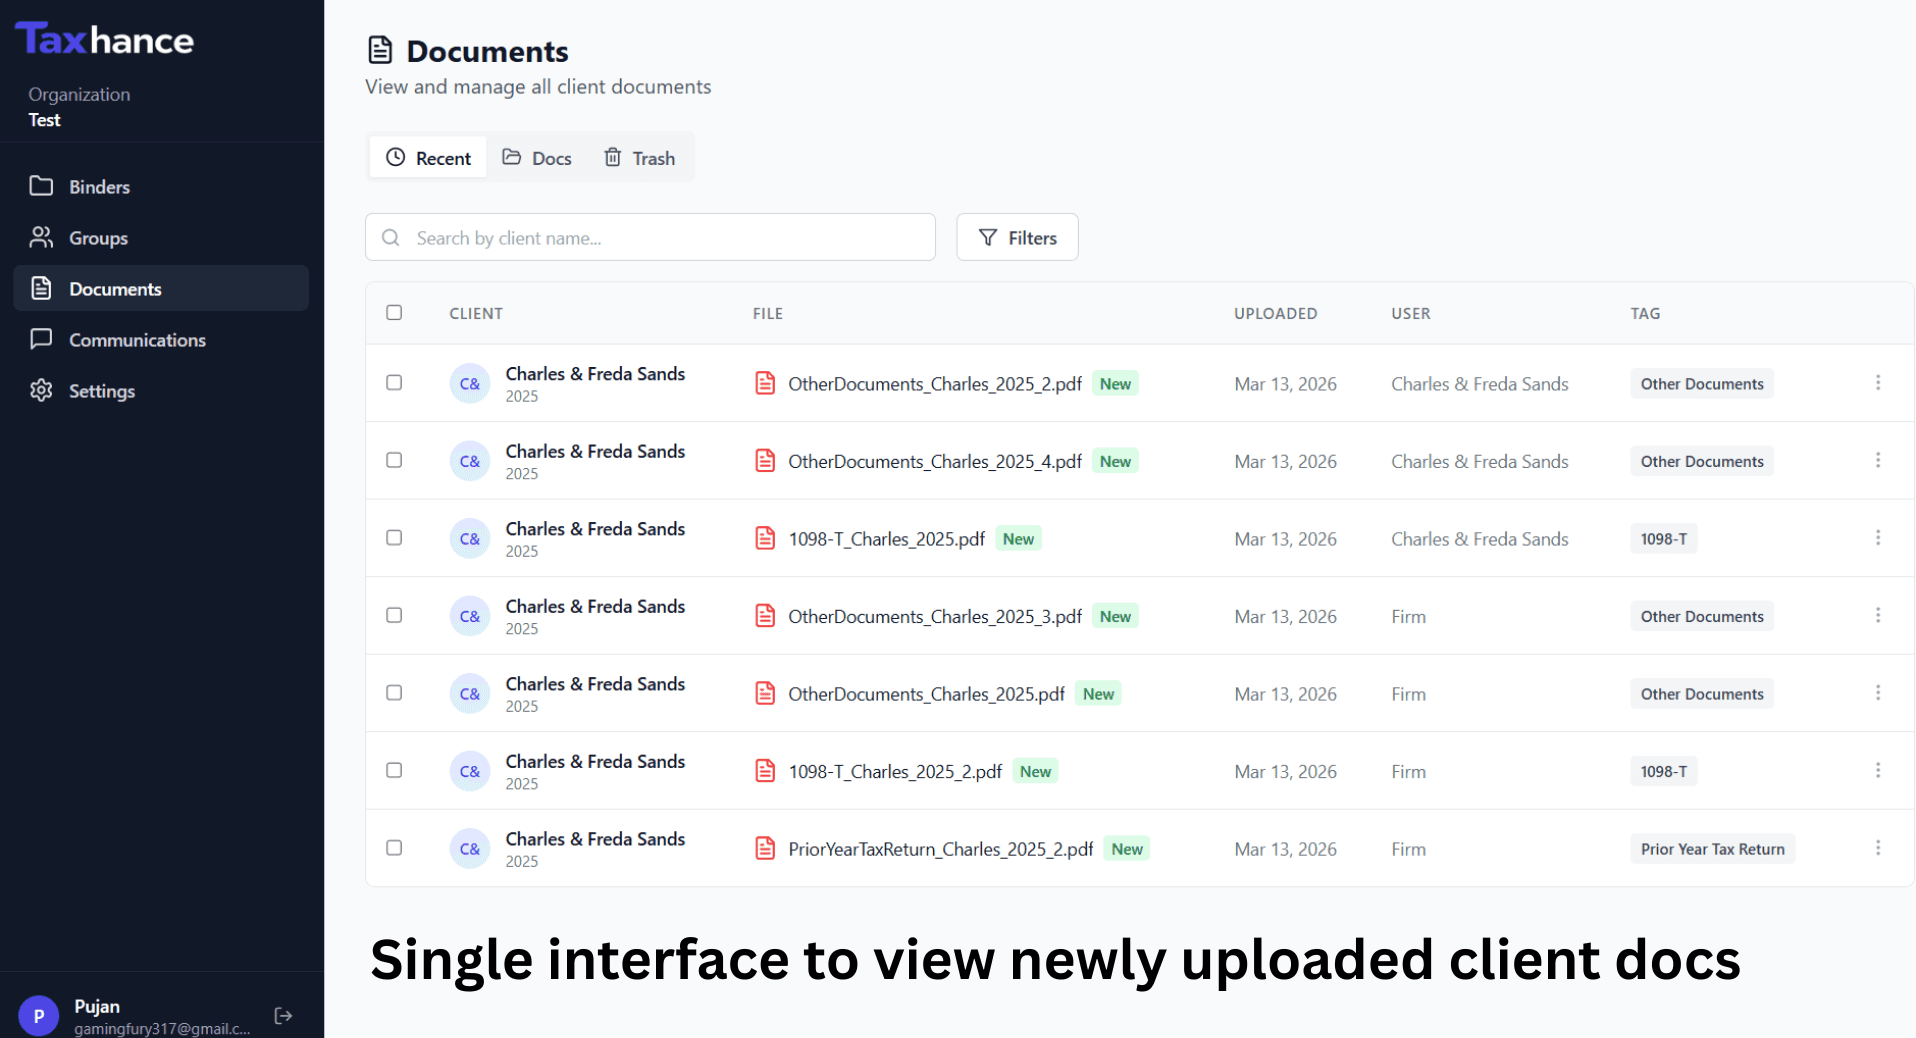Check the OtherDocuments_Charles_2025.pdf row checkbox
This screenshot has width=1916, height=1038.
(394, 692)
